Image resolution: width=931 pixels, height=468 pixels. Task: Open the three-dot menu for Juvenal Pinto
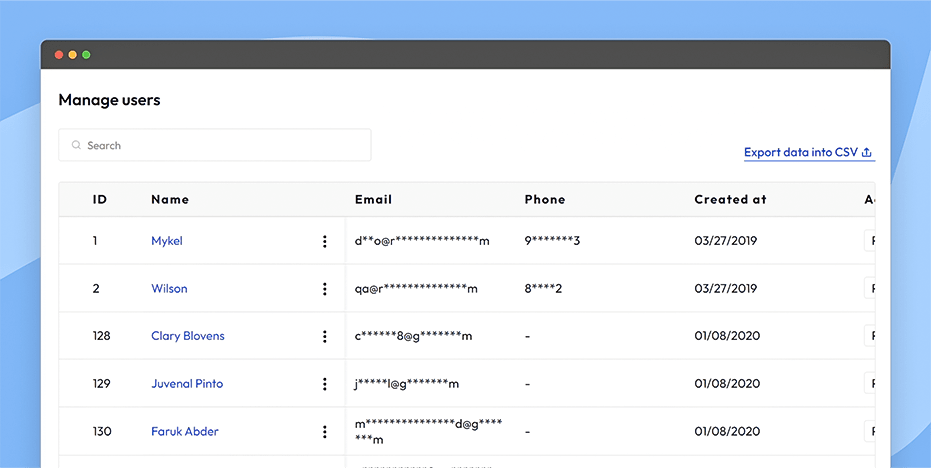[324, 384]
